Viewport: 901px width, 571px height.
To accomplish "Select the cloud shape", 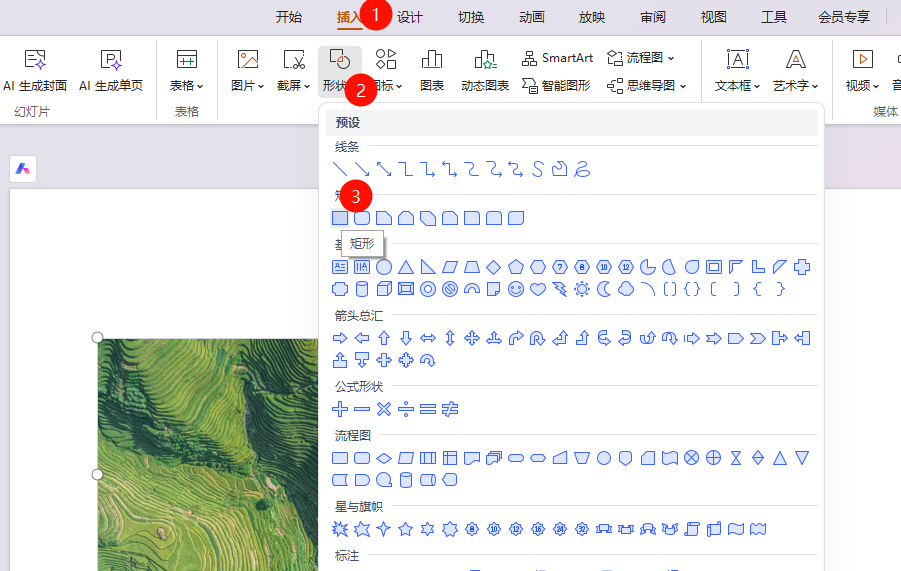I will coord(626,289).
